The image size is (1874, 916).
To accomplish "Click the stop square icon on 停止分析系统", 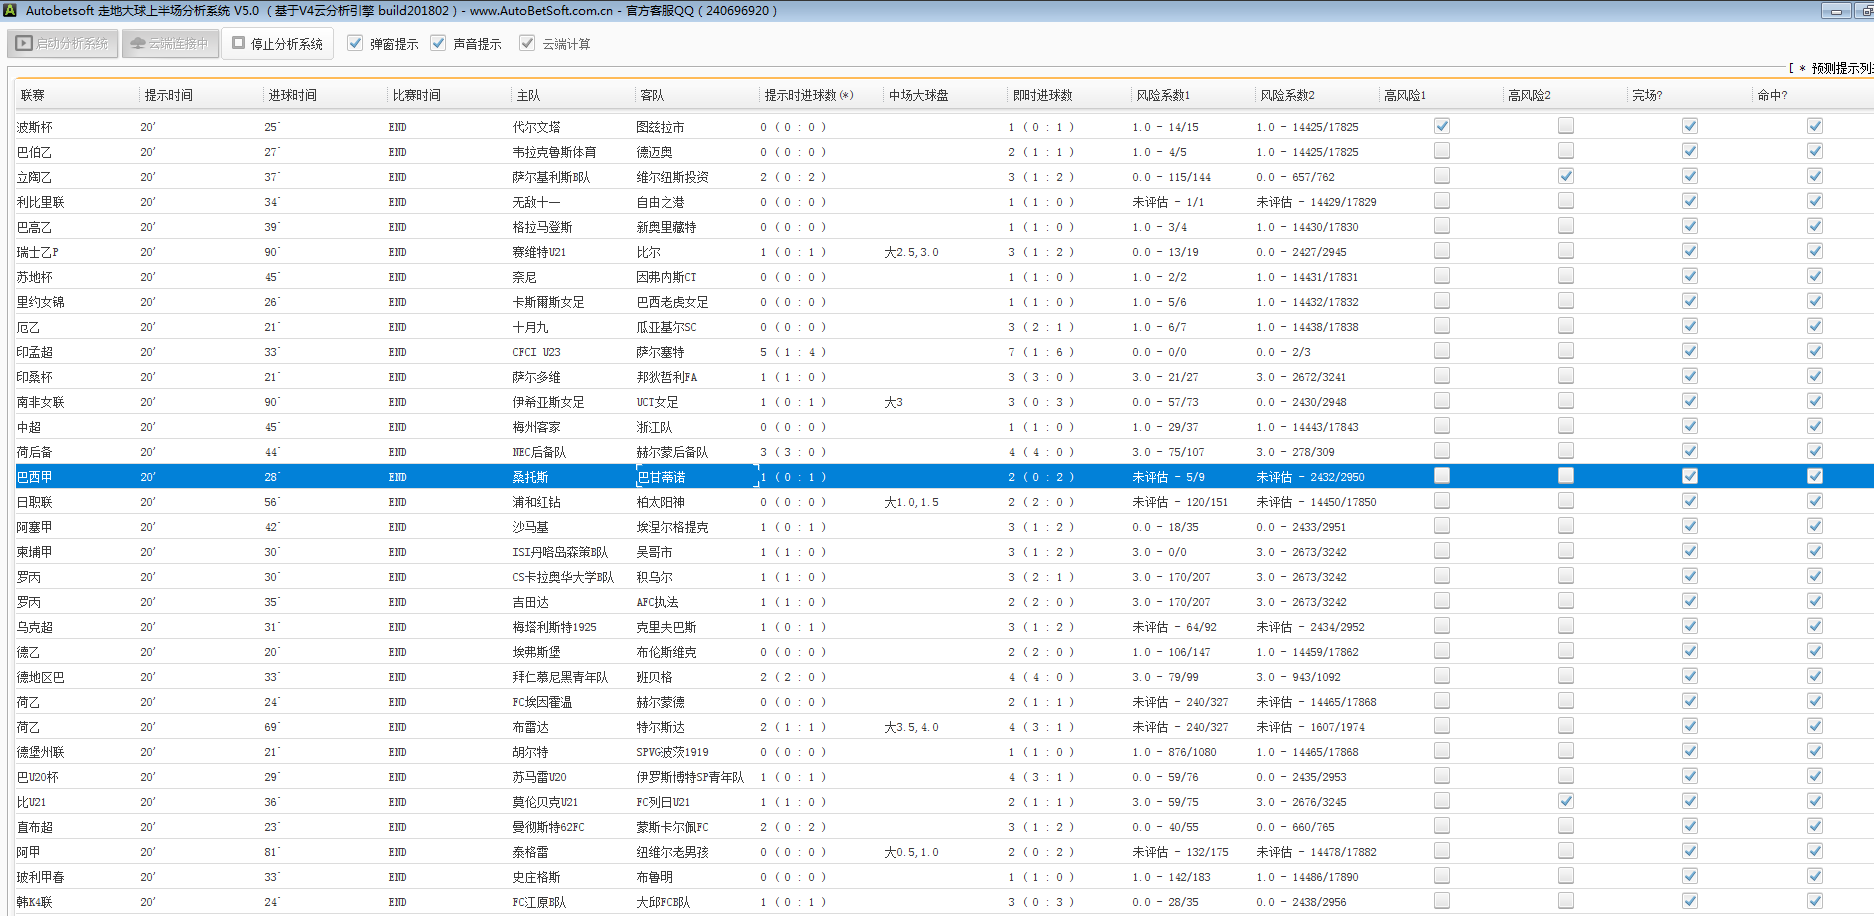I will click(239, 43).
